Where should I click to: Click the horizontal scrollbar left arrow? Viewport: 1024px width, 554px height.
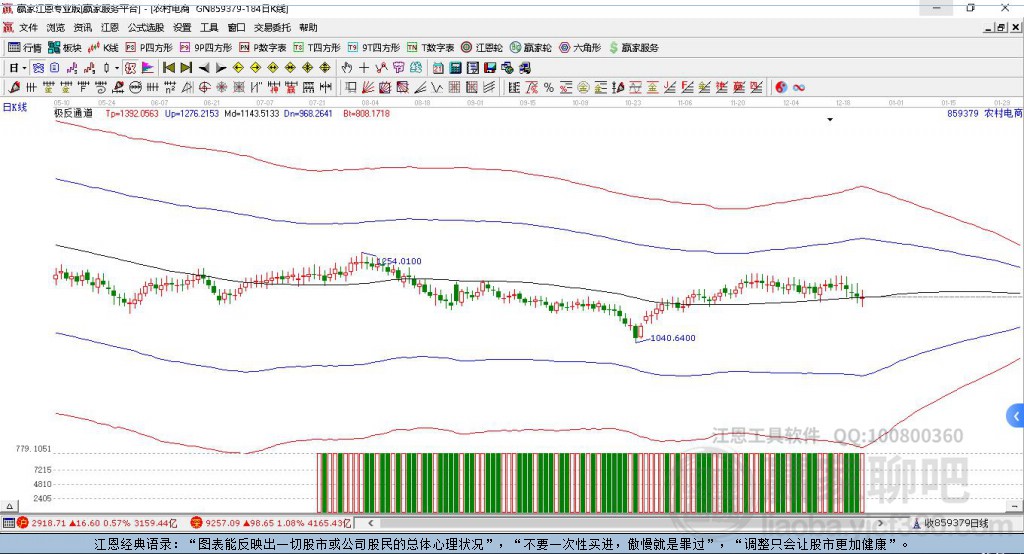pos(371,523)
